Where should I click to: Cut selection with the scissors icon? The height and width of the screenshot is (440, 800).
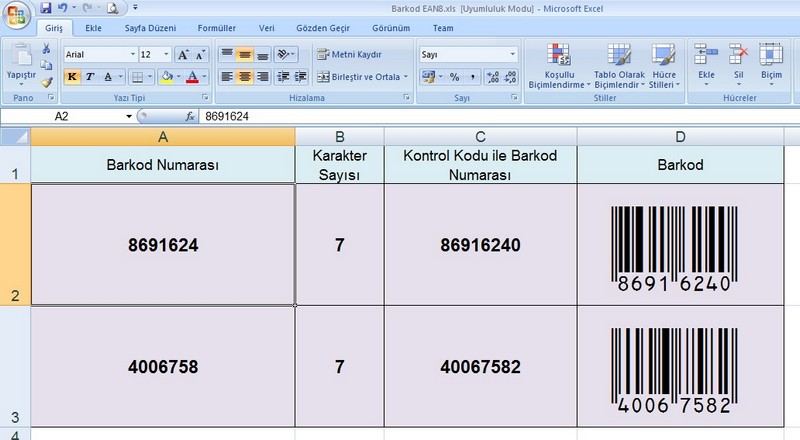click(x=46, y=49)
